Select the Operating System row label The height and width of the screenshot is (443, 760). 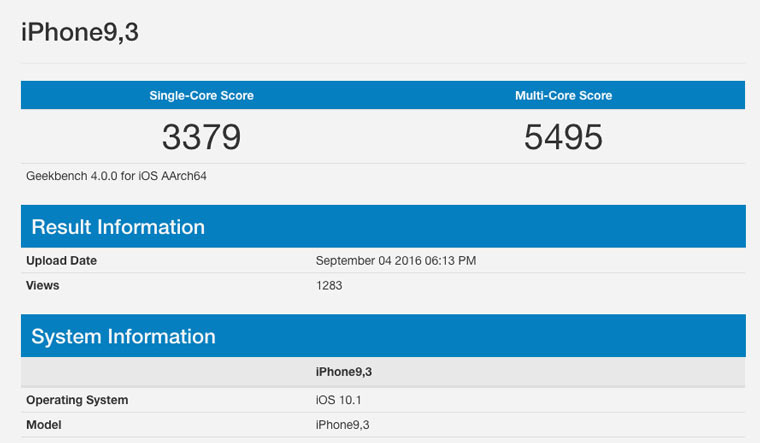pyautogui.click(x=77, y=400)
